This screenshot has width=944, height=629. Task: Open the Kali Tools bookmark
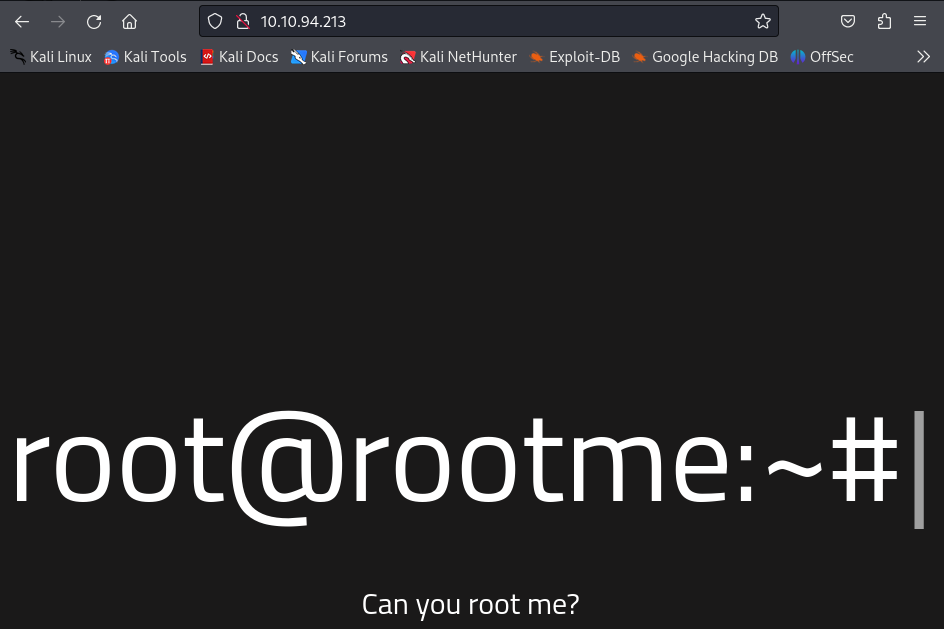[x=145, y=57]
